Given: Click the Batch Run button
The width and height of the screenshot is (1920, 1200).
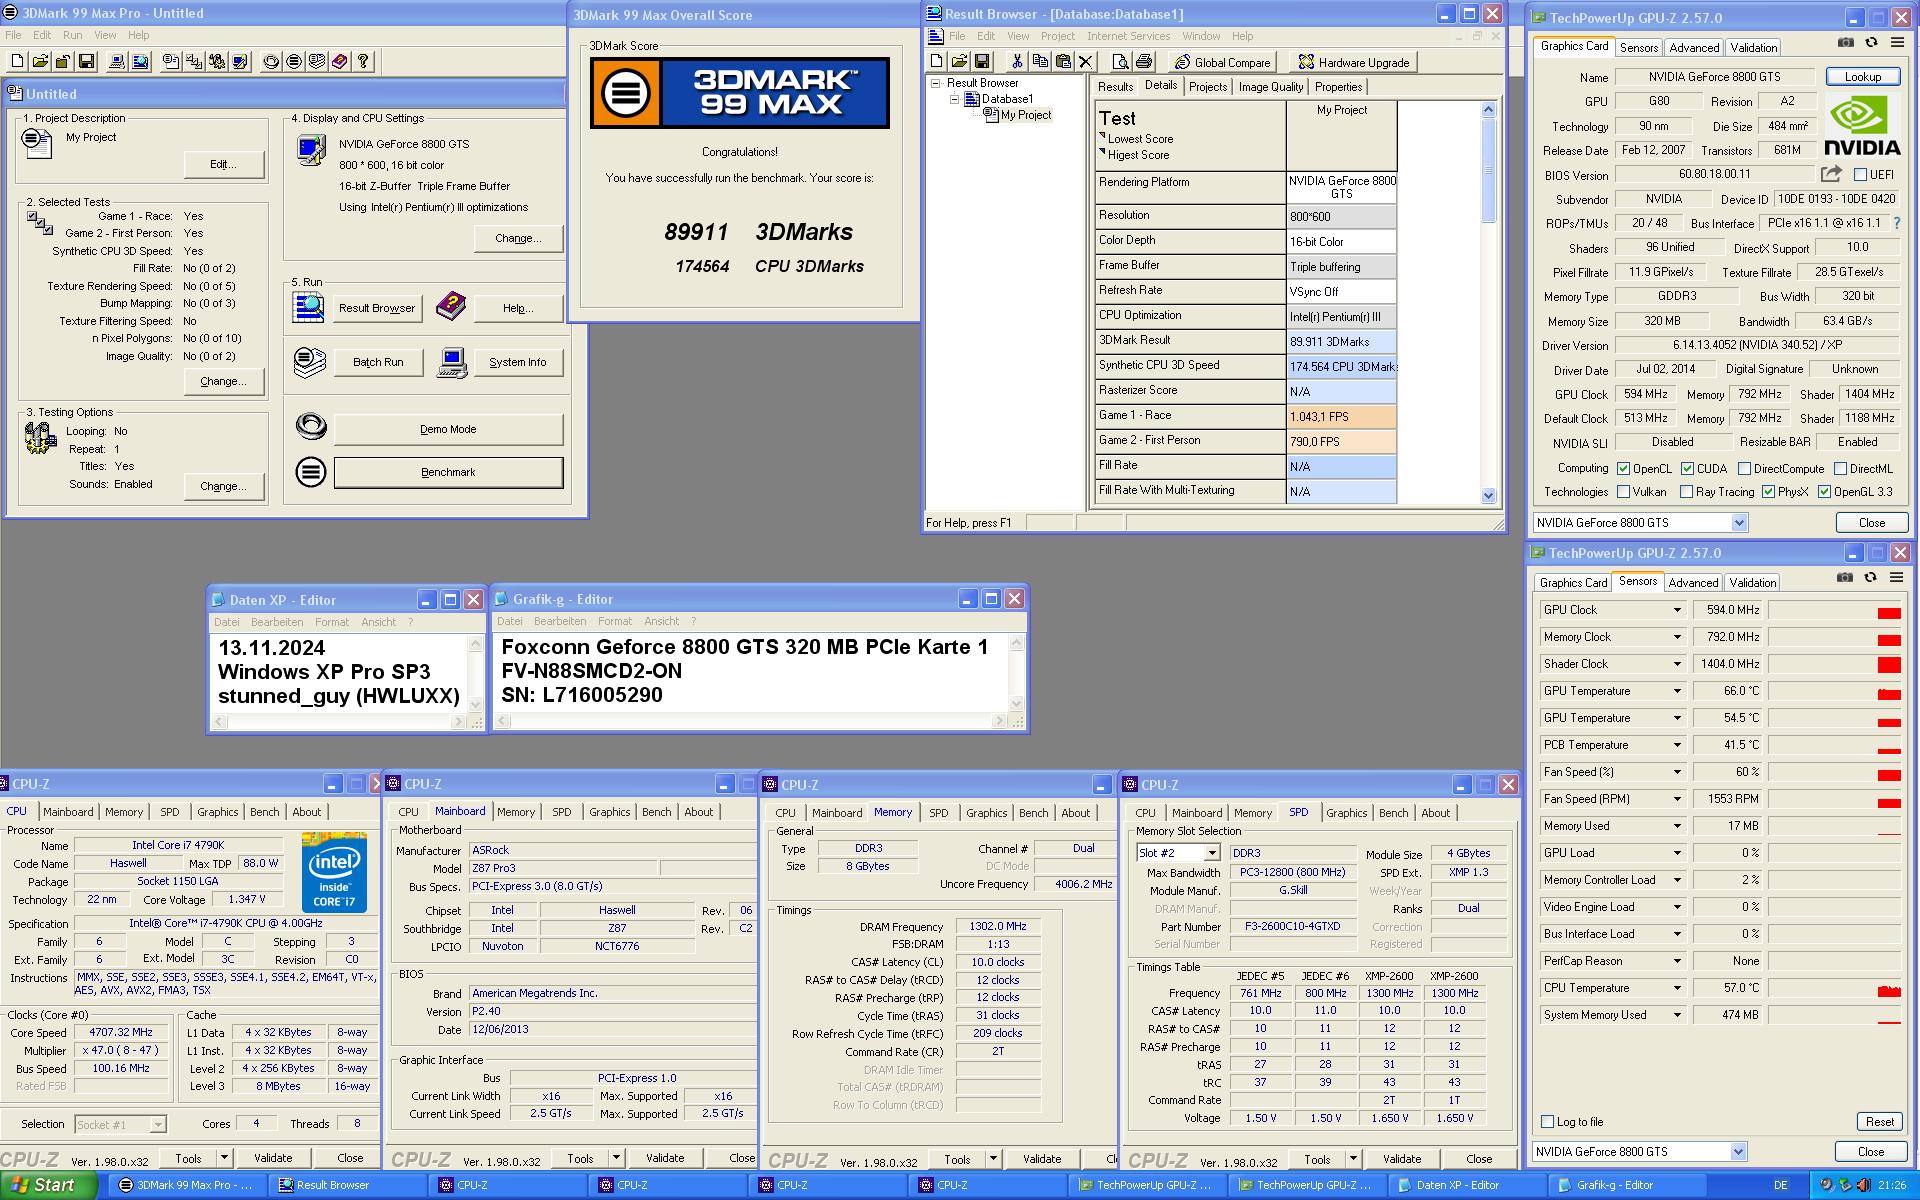Looking at the screenshot, I should [378, 362].
